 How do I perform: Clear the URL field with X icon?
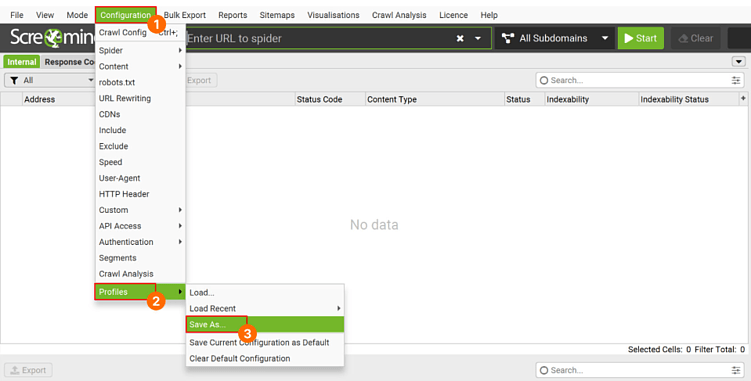460,38
